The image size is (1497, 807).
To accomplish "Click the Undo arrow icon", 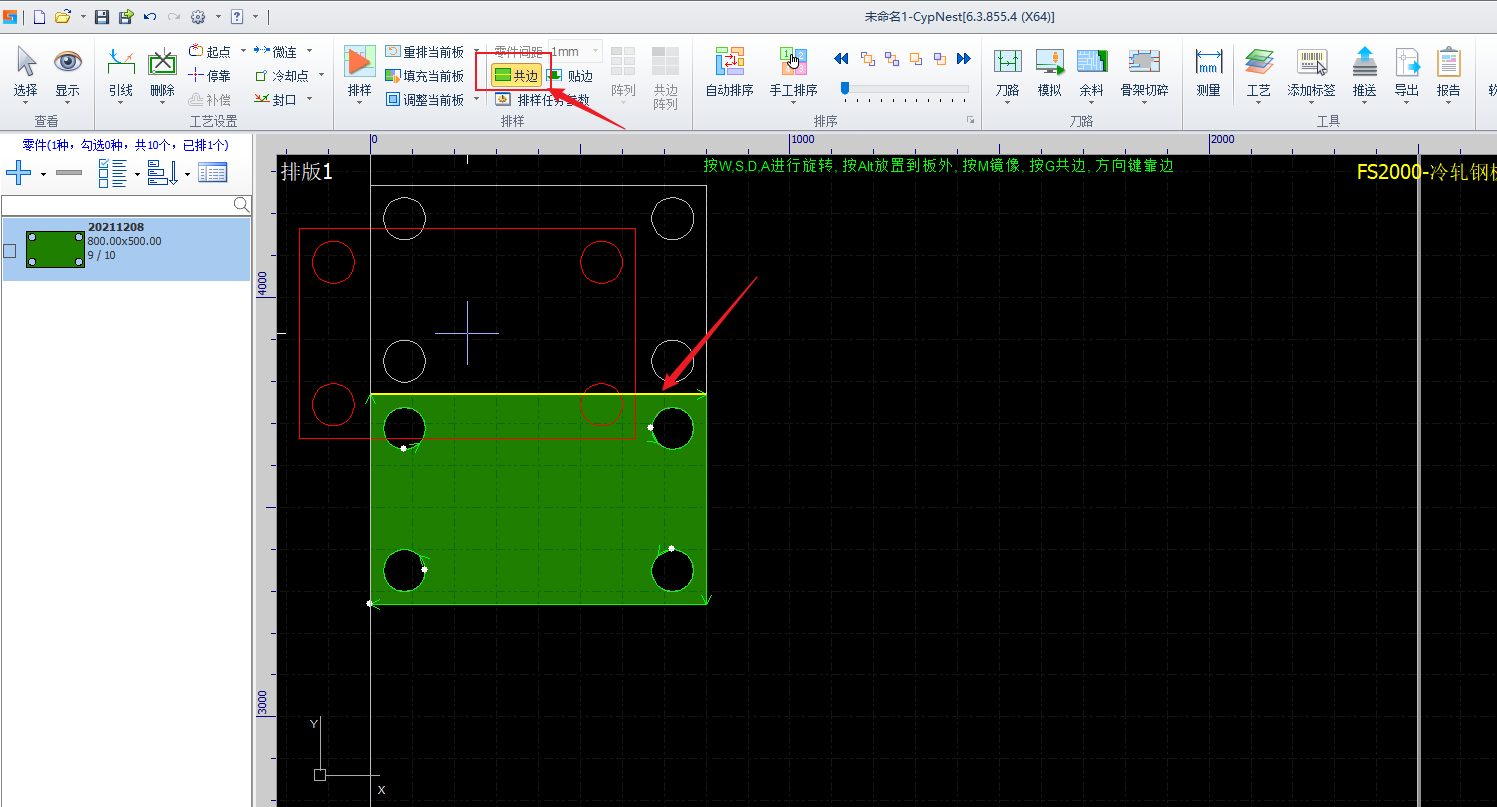I will [150, 17].
